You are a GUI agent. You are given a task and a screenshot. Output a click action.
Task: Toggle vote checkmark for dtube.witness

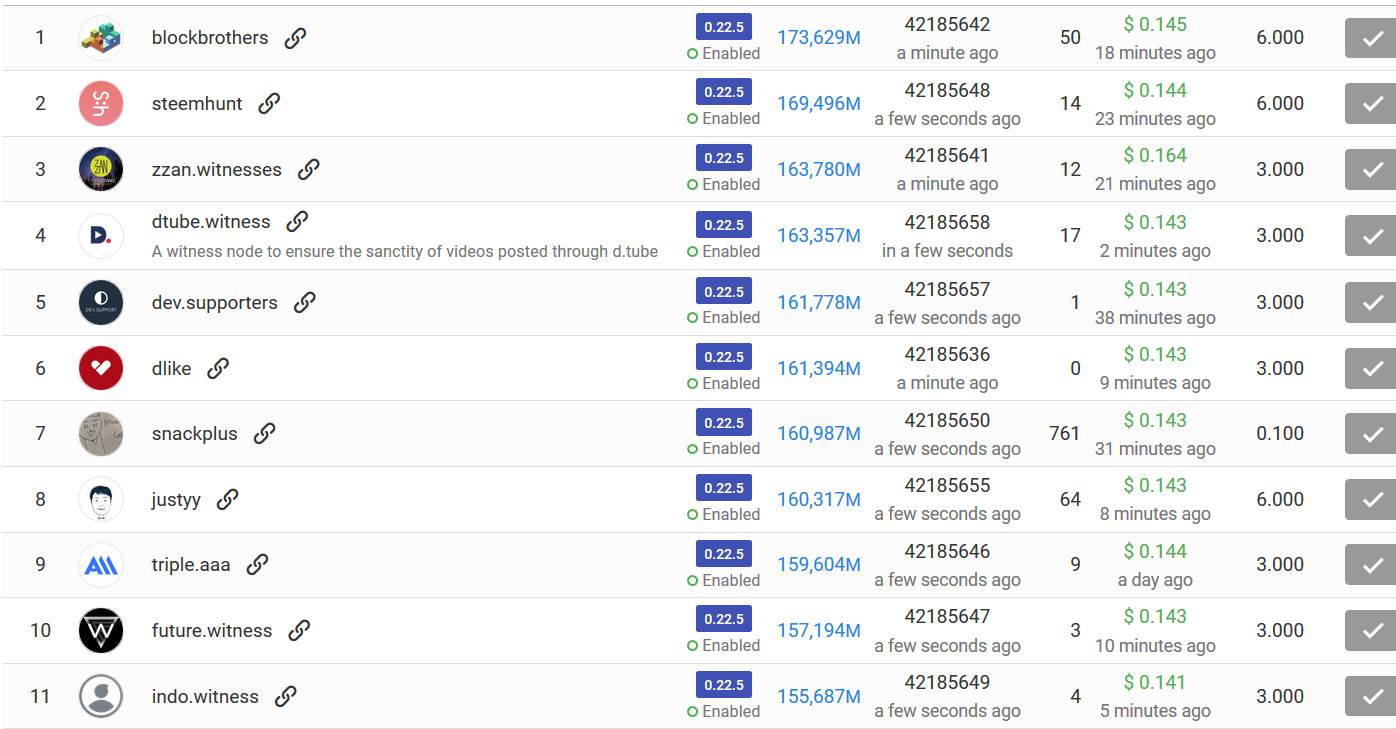tap(1371, 236)
